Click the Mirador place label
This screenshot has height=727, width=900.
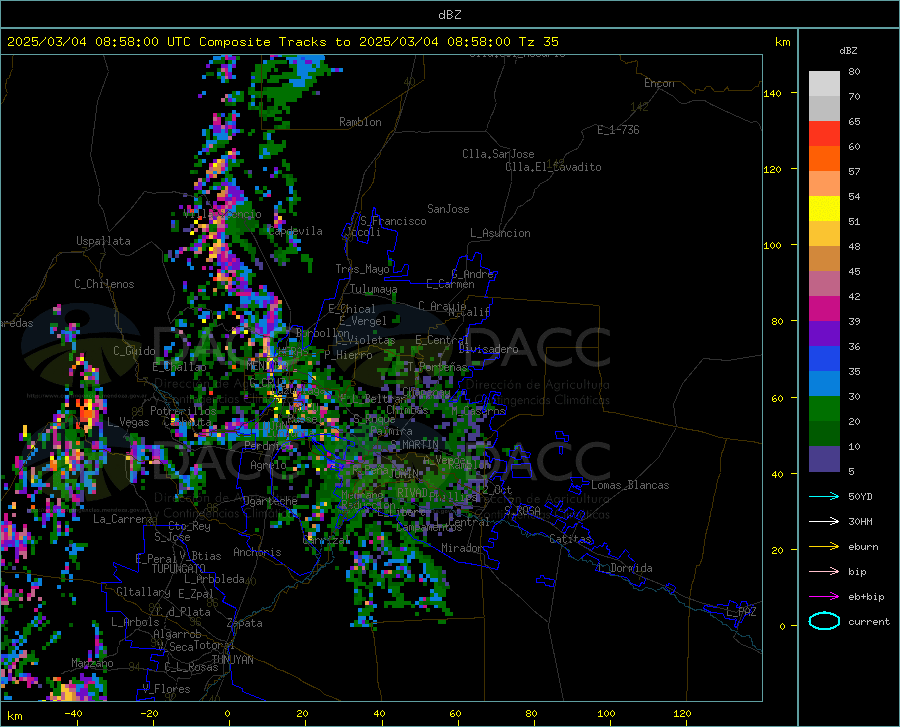pyautogui.click(x=462, y=548)
